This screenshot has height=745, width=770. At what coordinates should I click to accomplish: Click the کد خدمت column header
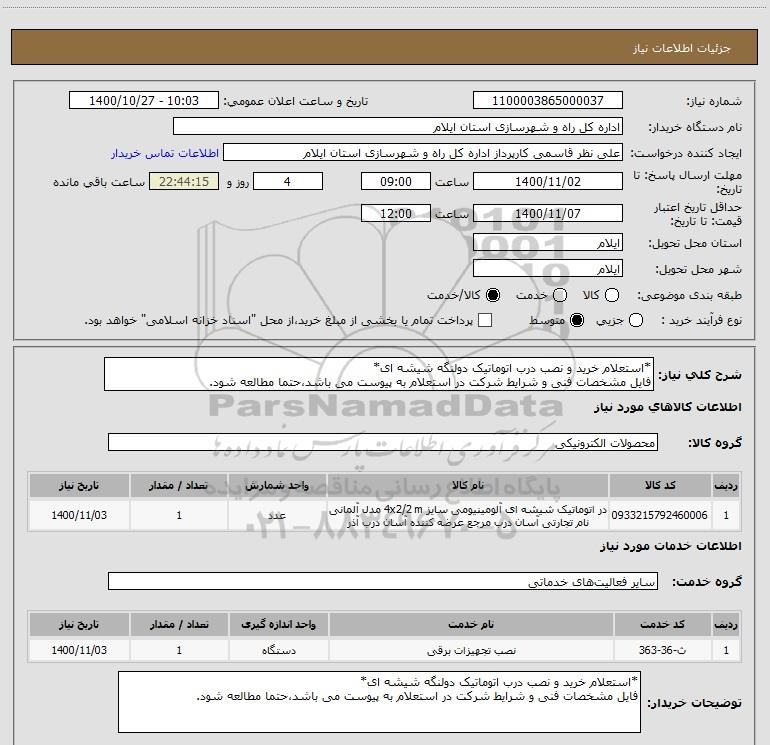tap(662, 625)
